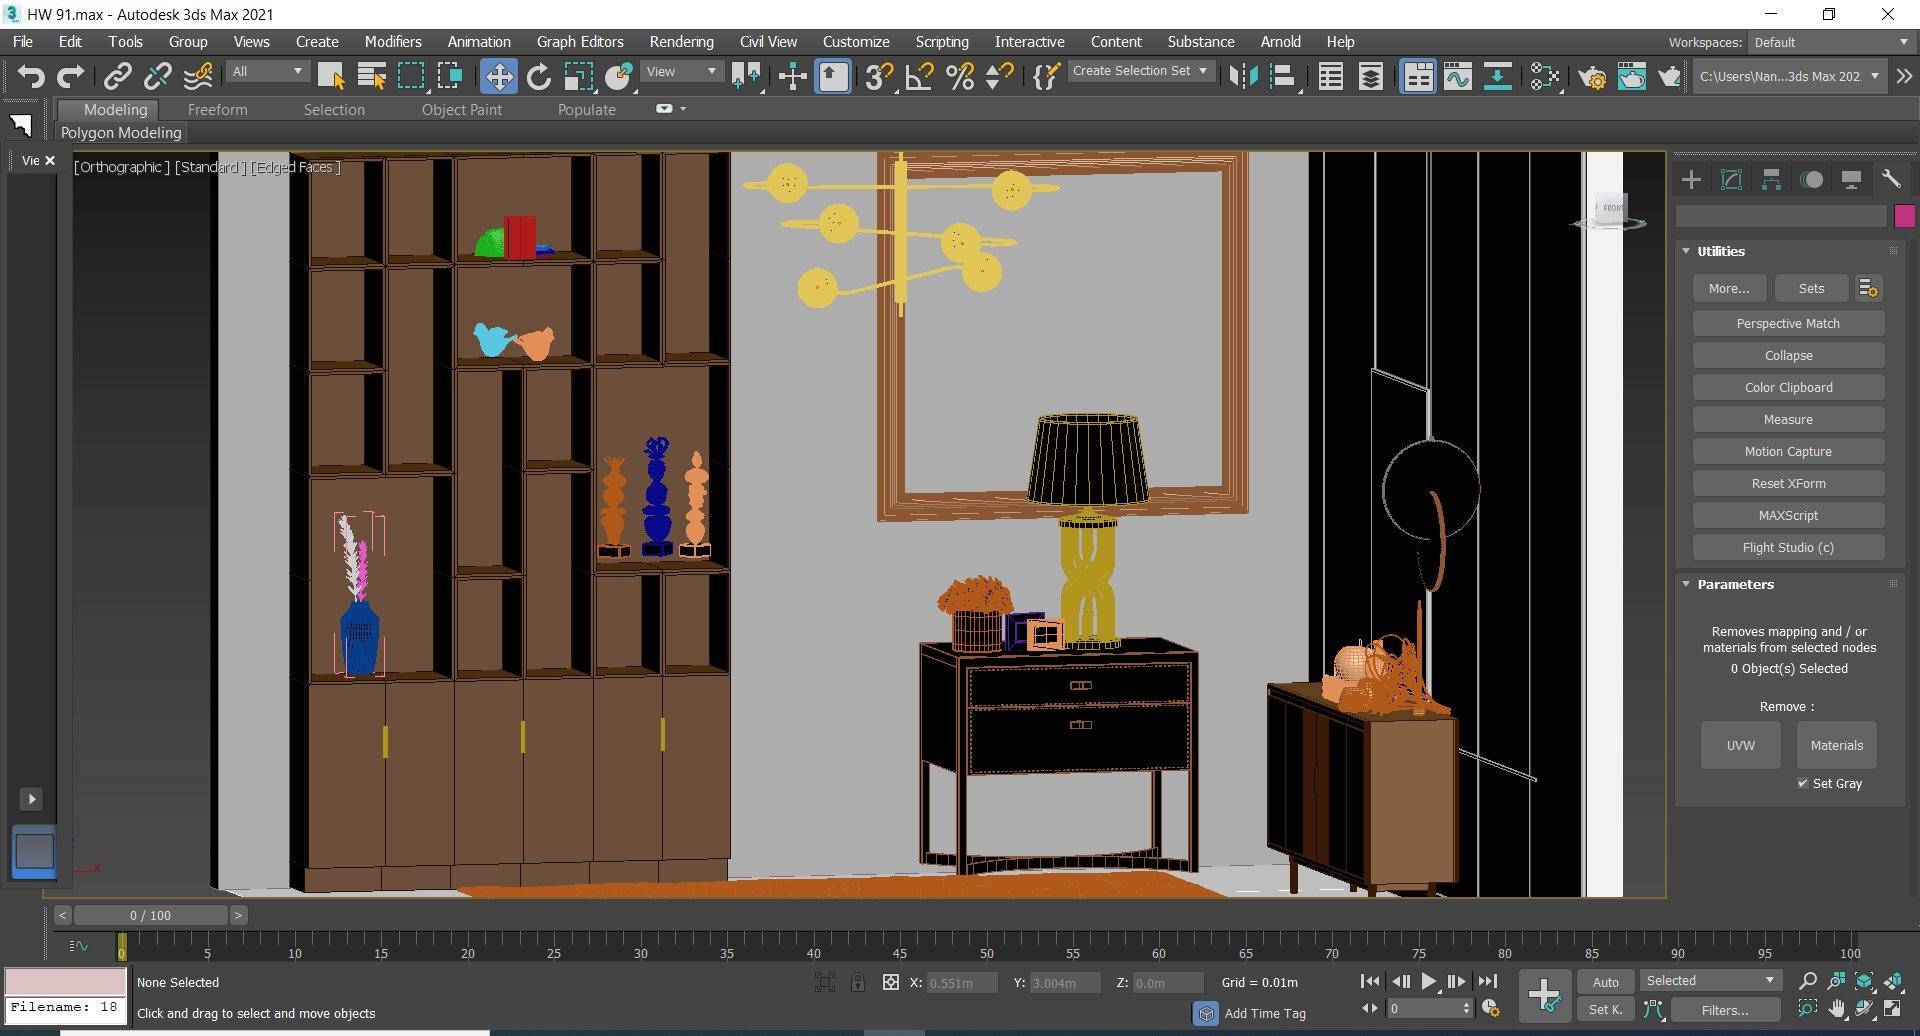Open the Mirror tool

point(1245,76)
